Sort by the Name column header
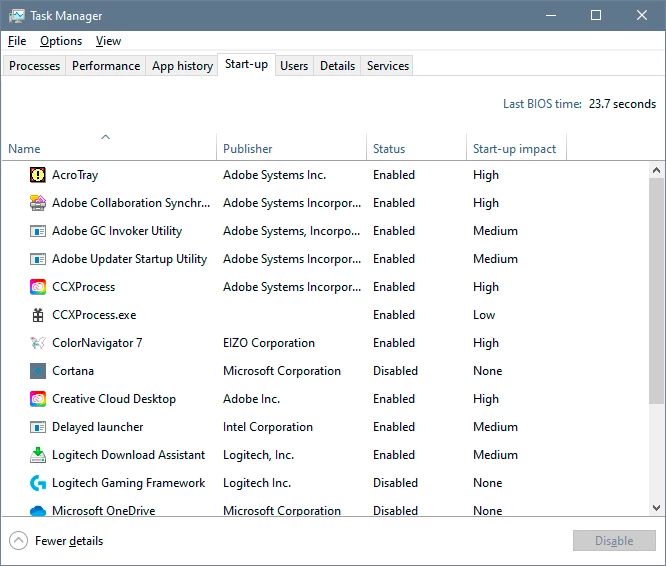This screenshot has width=666, height=566. 110,146
